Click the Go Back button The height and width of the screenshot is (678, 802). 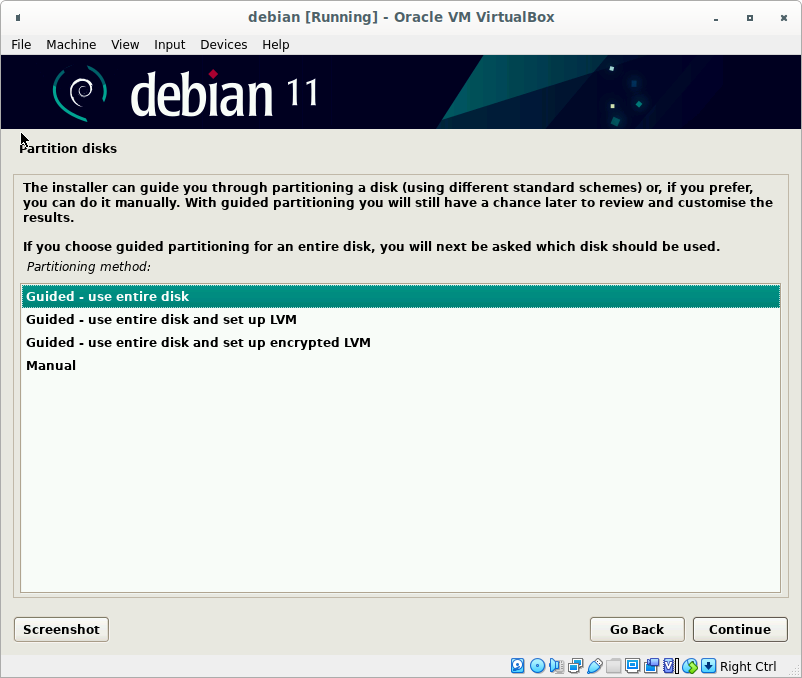click(x=637, y=629)
